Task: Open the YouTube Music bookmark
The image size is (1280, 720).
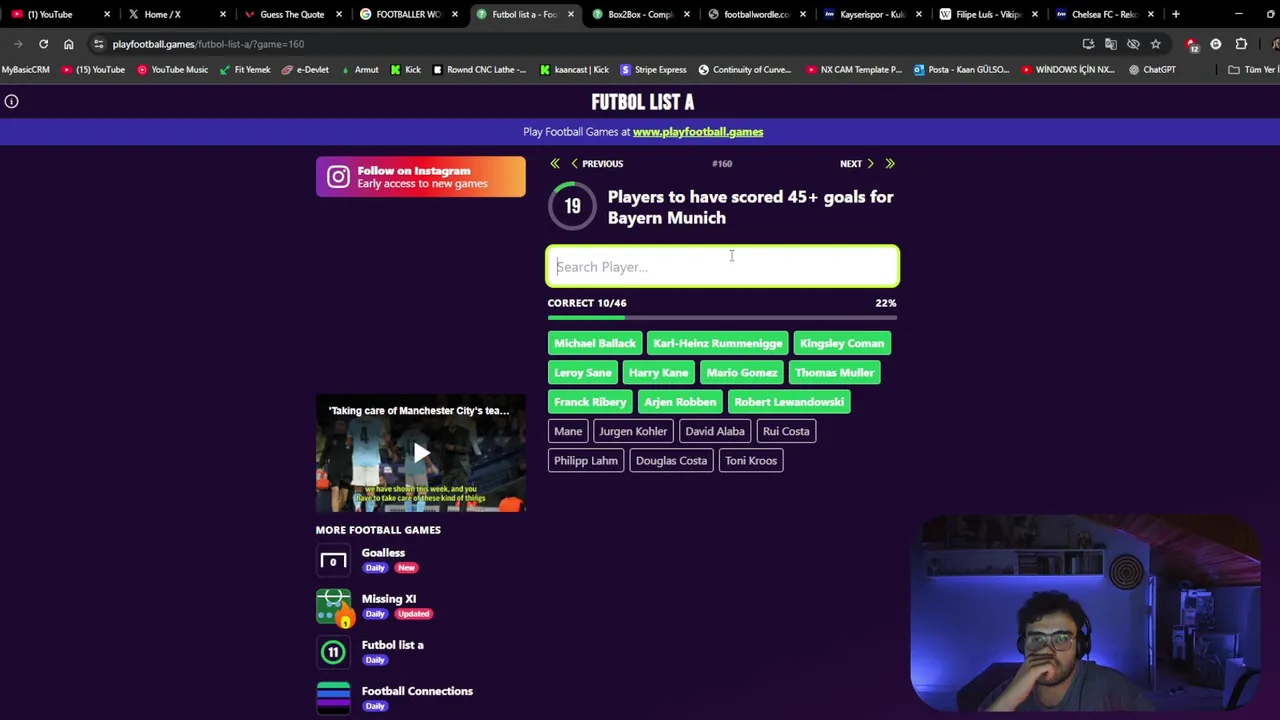Action: pos(172,69)
